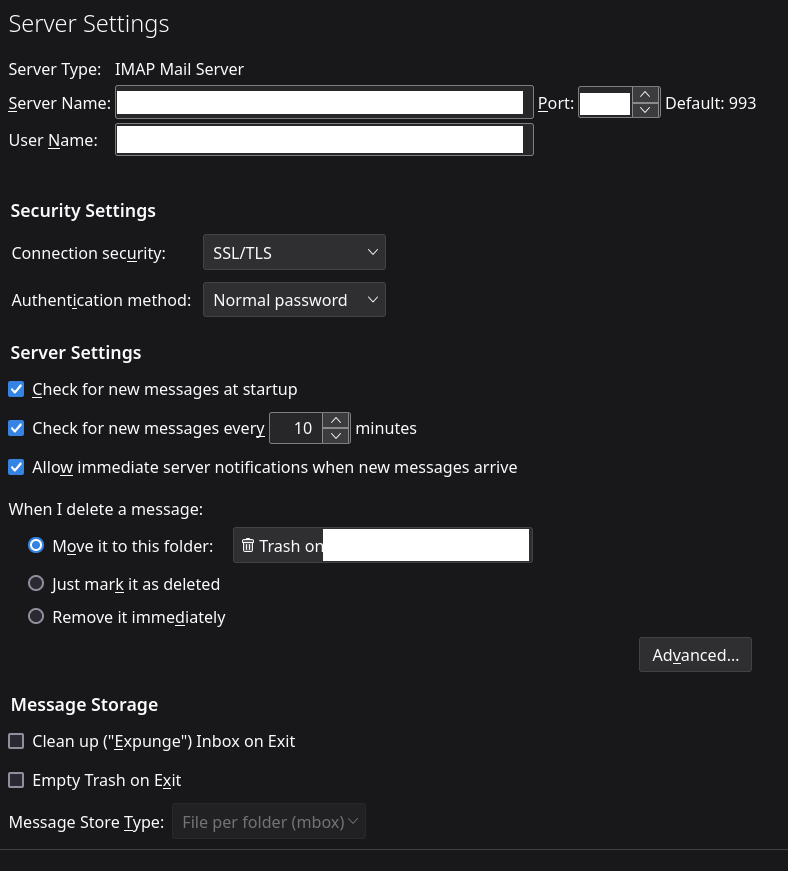This screenshot has height=871, width=788.
Task: Open Authentication method dropdown
Action: tap(294, 300)
